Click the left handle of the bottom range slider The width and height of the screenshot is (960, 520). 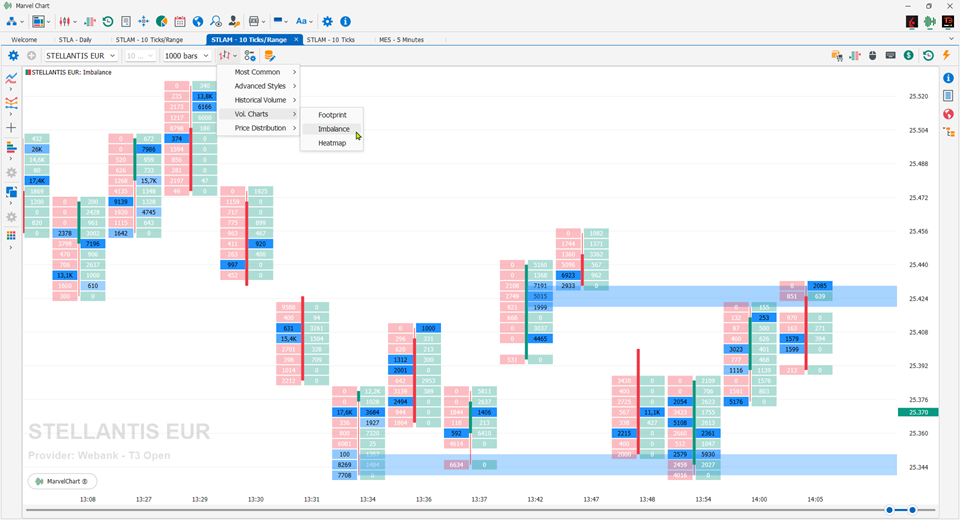[890, 510]
